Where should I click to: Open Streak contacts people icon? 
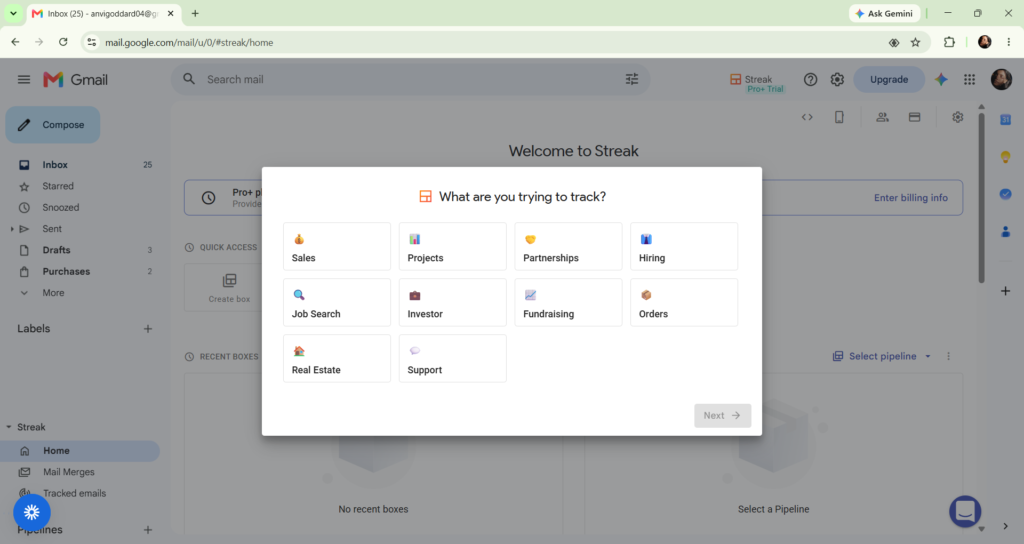(x=882, y=118)
